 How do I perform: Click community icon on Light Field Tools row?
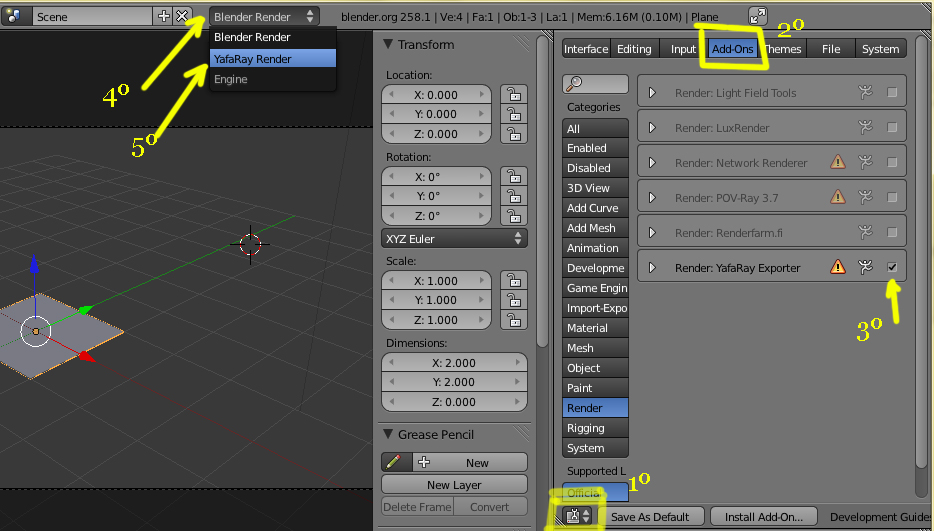[865, 92]
